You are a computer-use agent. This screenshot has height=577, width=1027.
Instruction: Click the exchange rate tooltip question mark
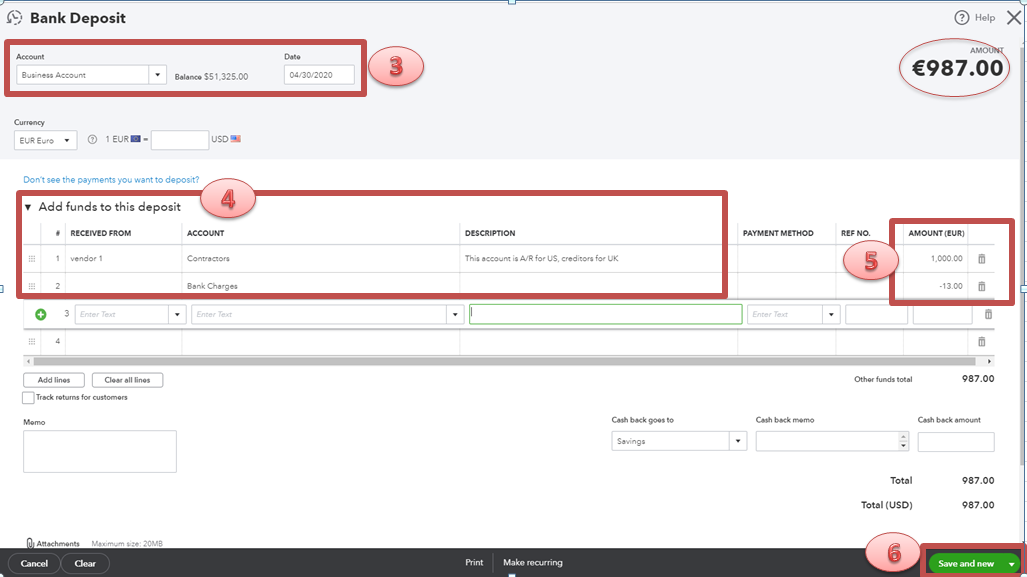pyautogui.click(x=91, y=138)
